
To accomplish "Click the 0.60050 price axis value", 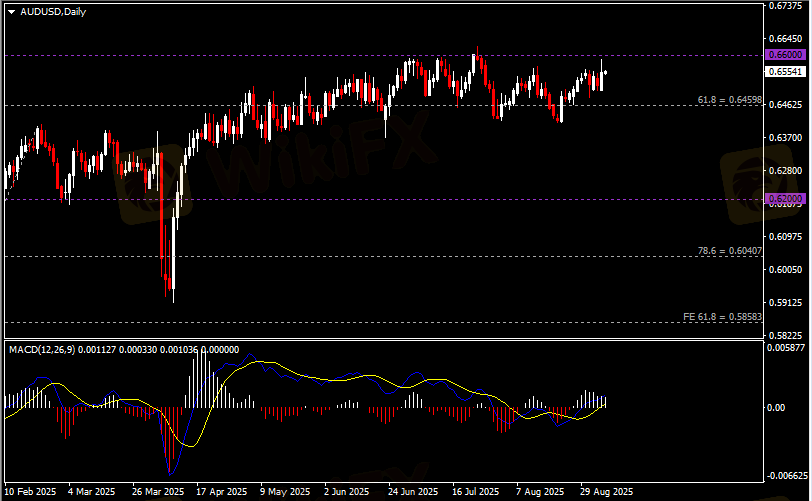I will click(785, 269).
